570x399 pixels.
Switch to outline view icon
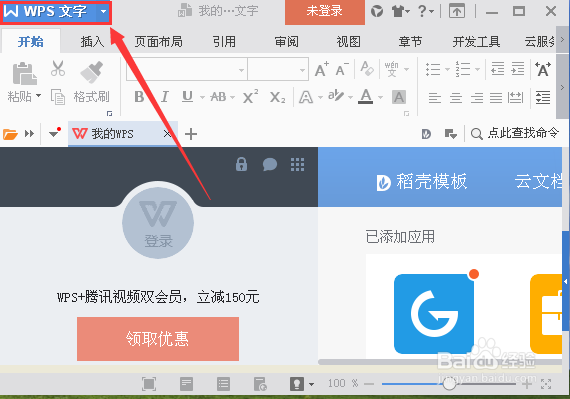coord(223,384)
